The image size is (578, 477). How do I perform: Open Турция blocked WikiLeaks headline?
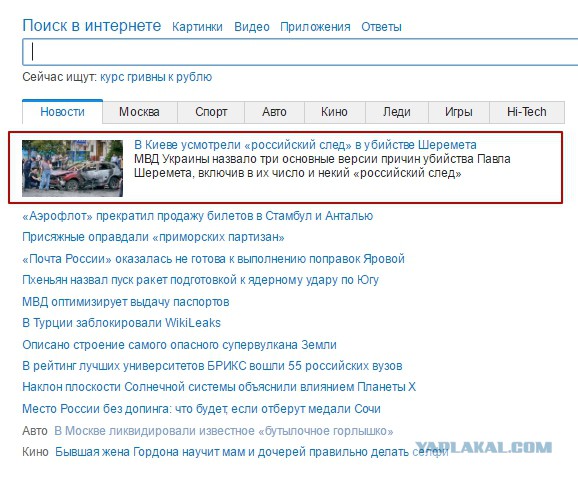coord(121,323)
